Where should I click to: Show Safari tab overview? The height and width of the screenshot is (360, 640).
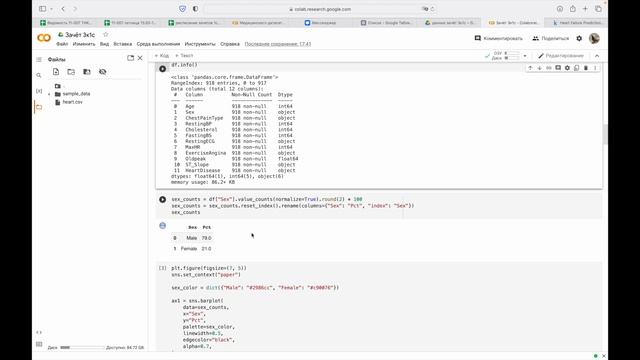(598, 9)
